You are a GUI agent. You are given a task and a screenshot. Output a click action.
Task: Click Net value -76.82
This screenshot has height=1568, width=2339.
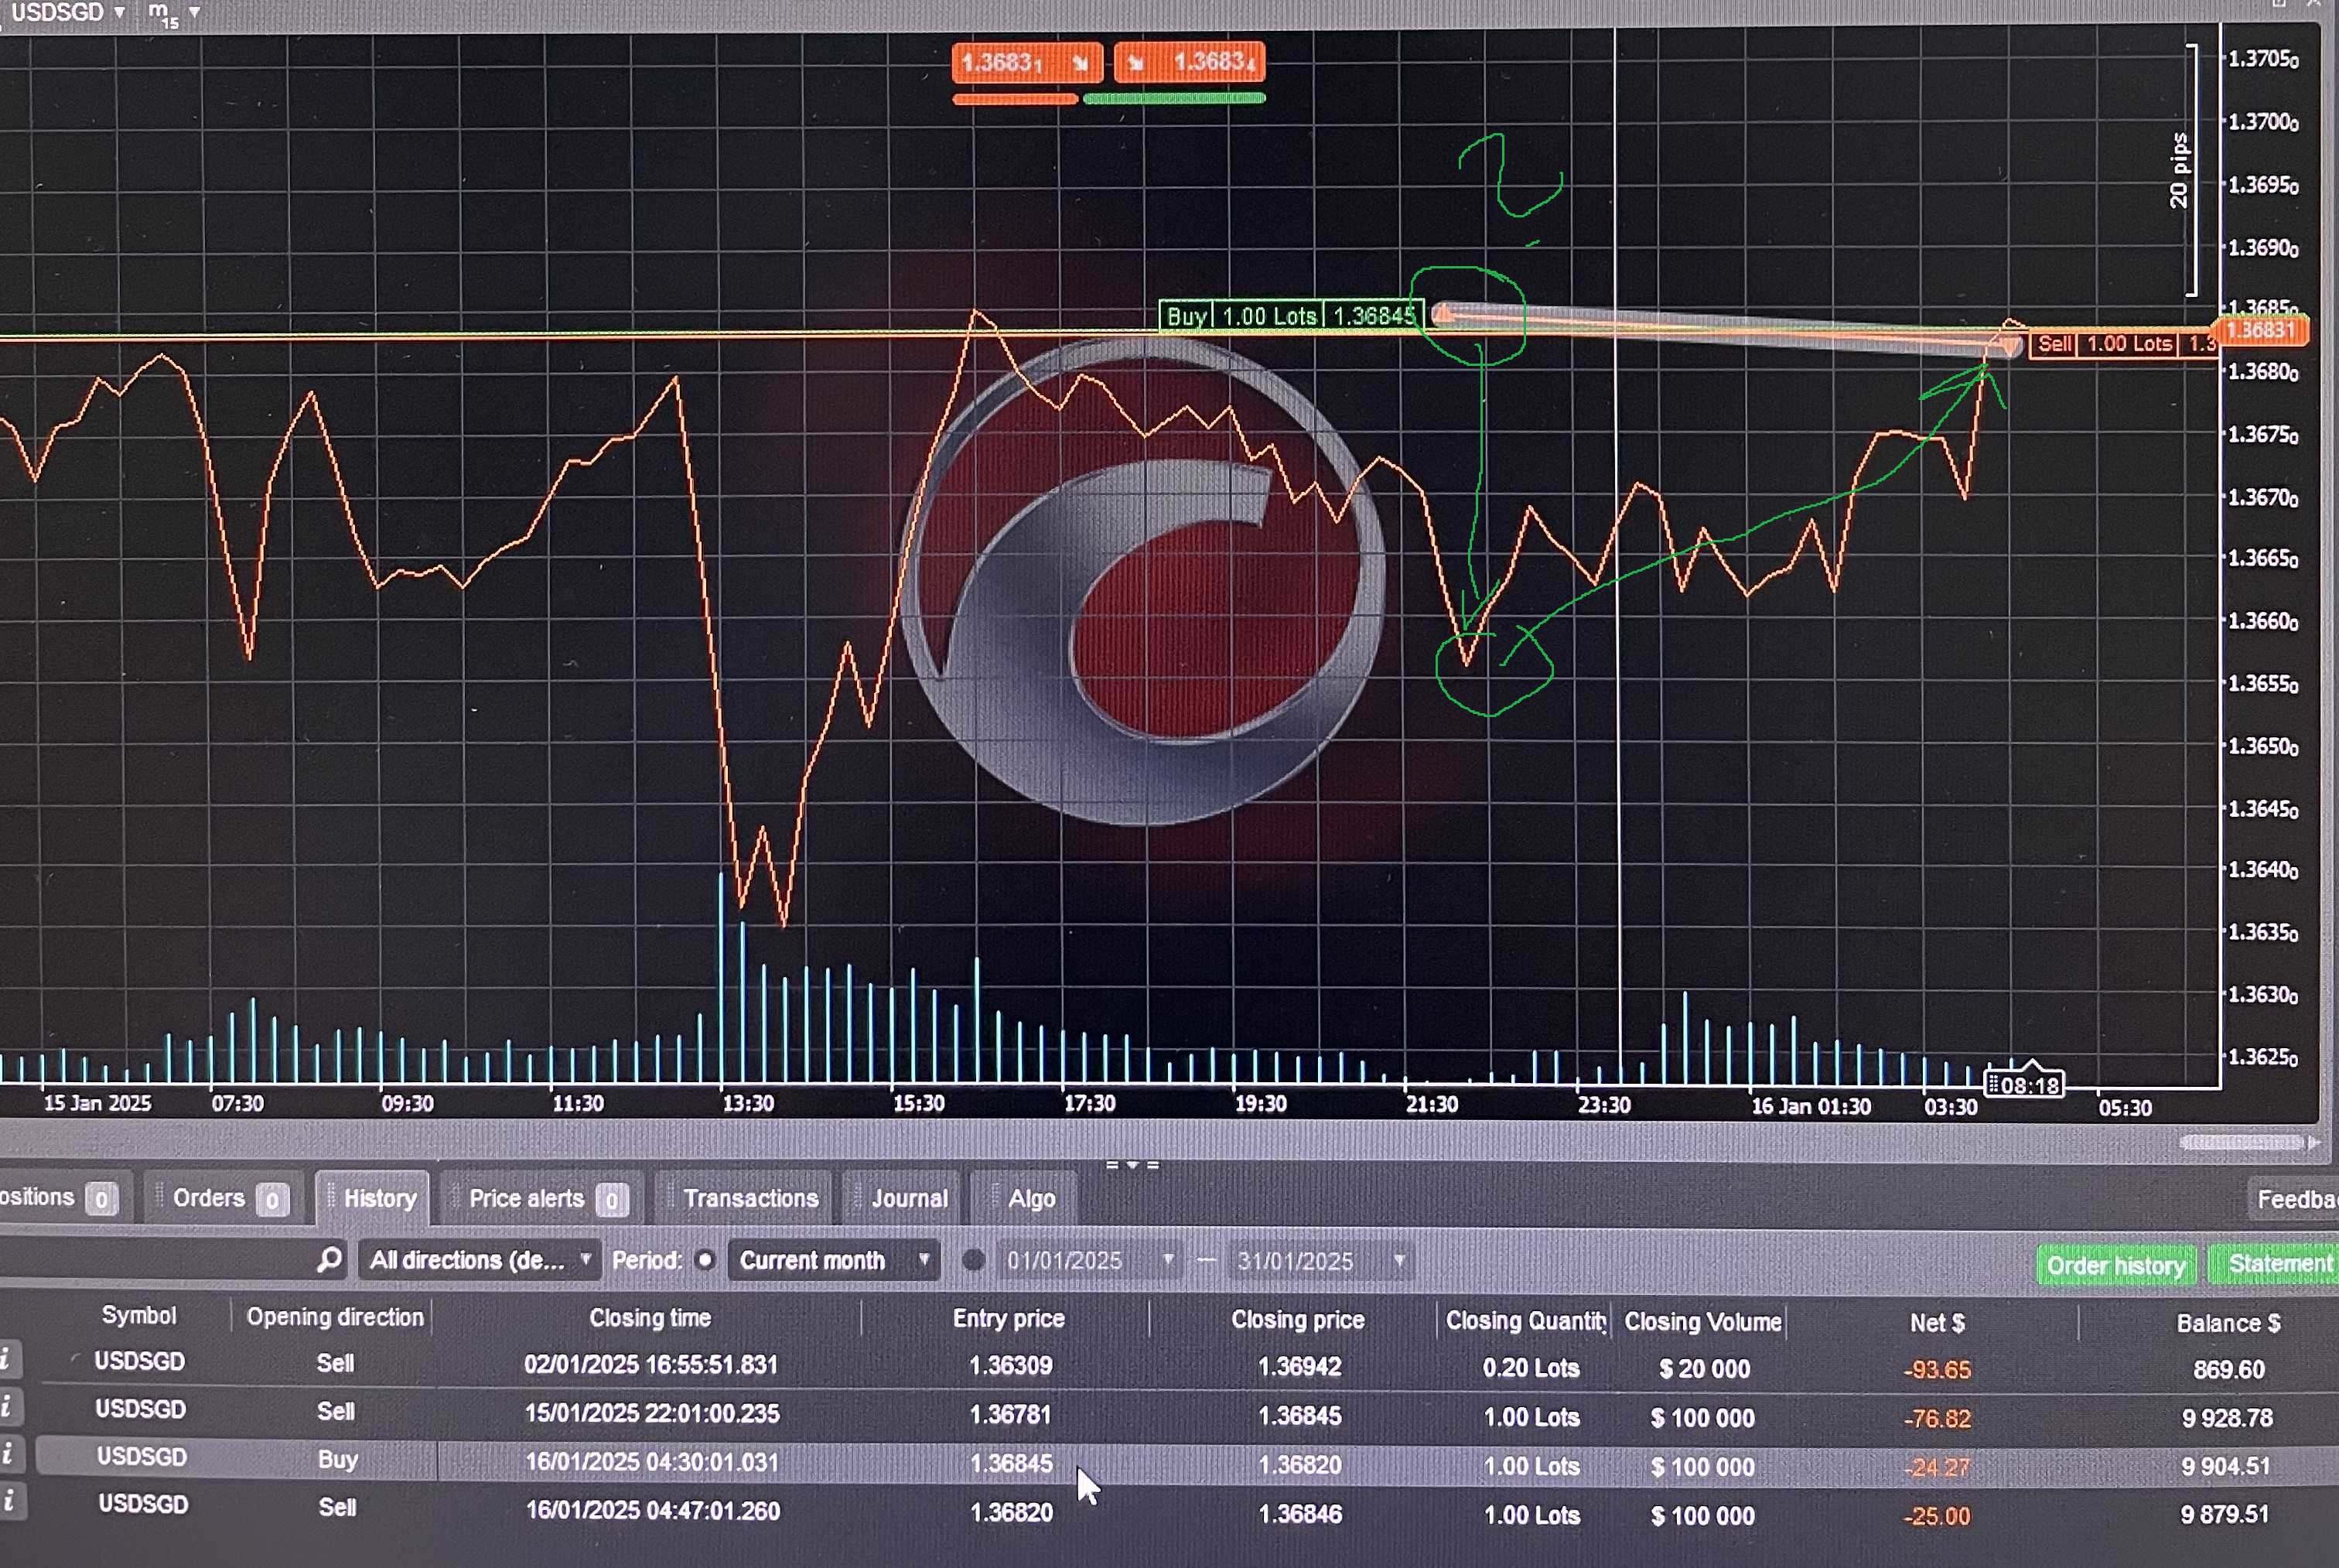tap(1937, 1418)
